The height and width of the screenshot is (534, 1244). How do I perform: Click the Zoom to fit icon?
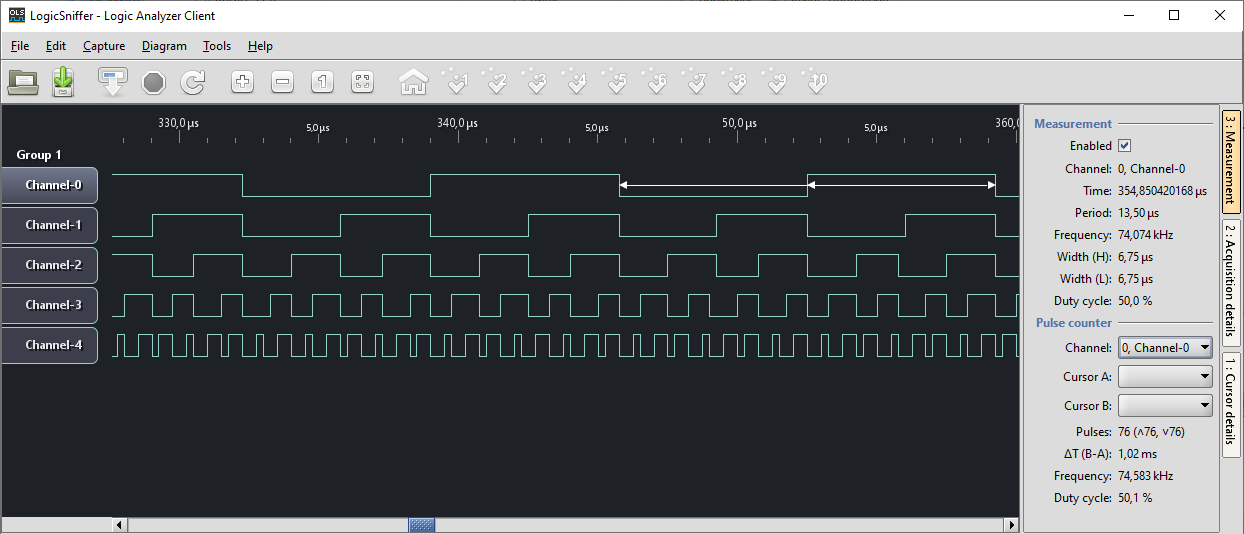[362, 83]
